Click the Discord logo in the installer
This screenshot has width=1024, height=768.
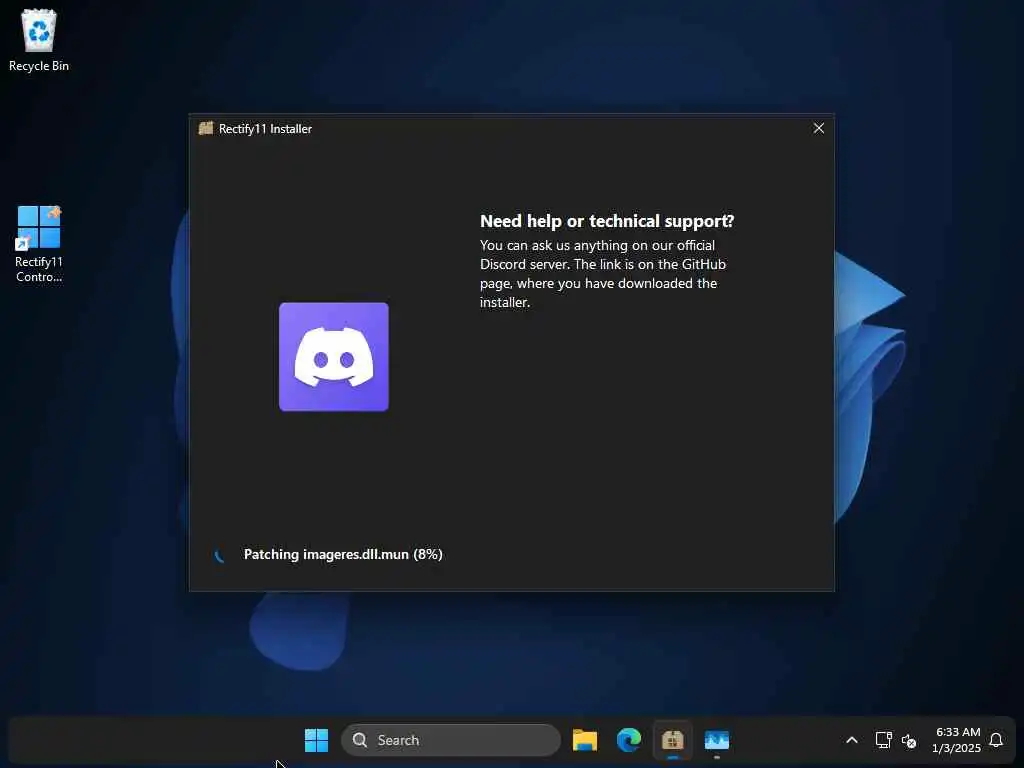pos(334,357)
